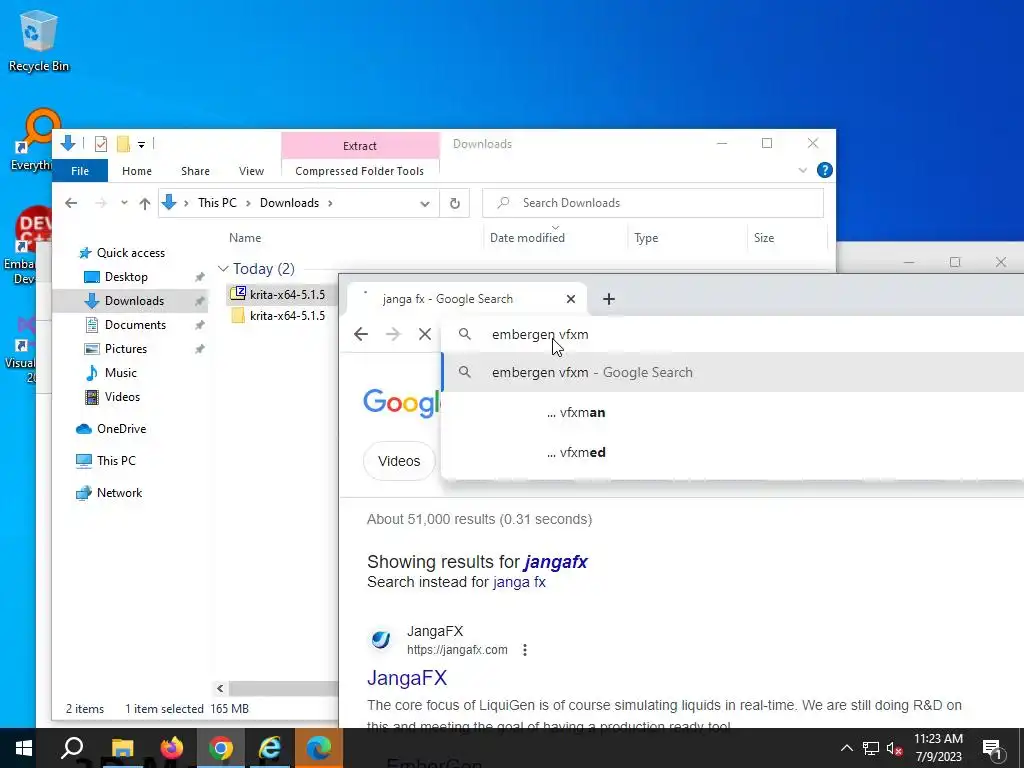Open the Compressed Folder Tools tab
1024x768 pixels.
point(359,171)
